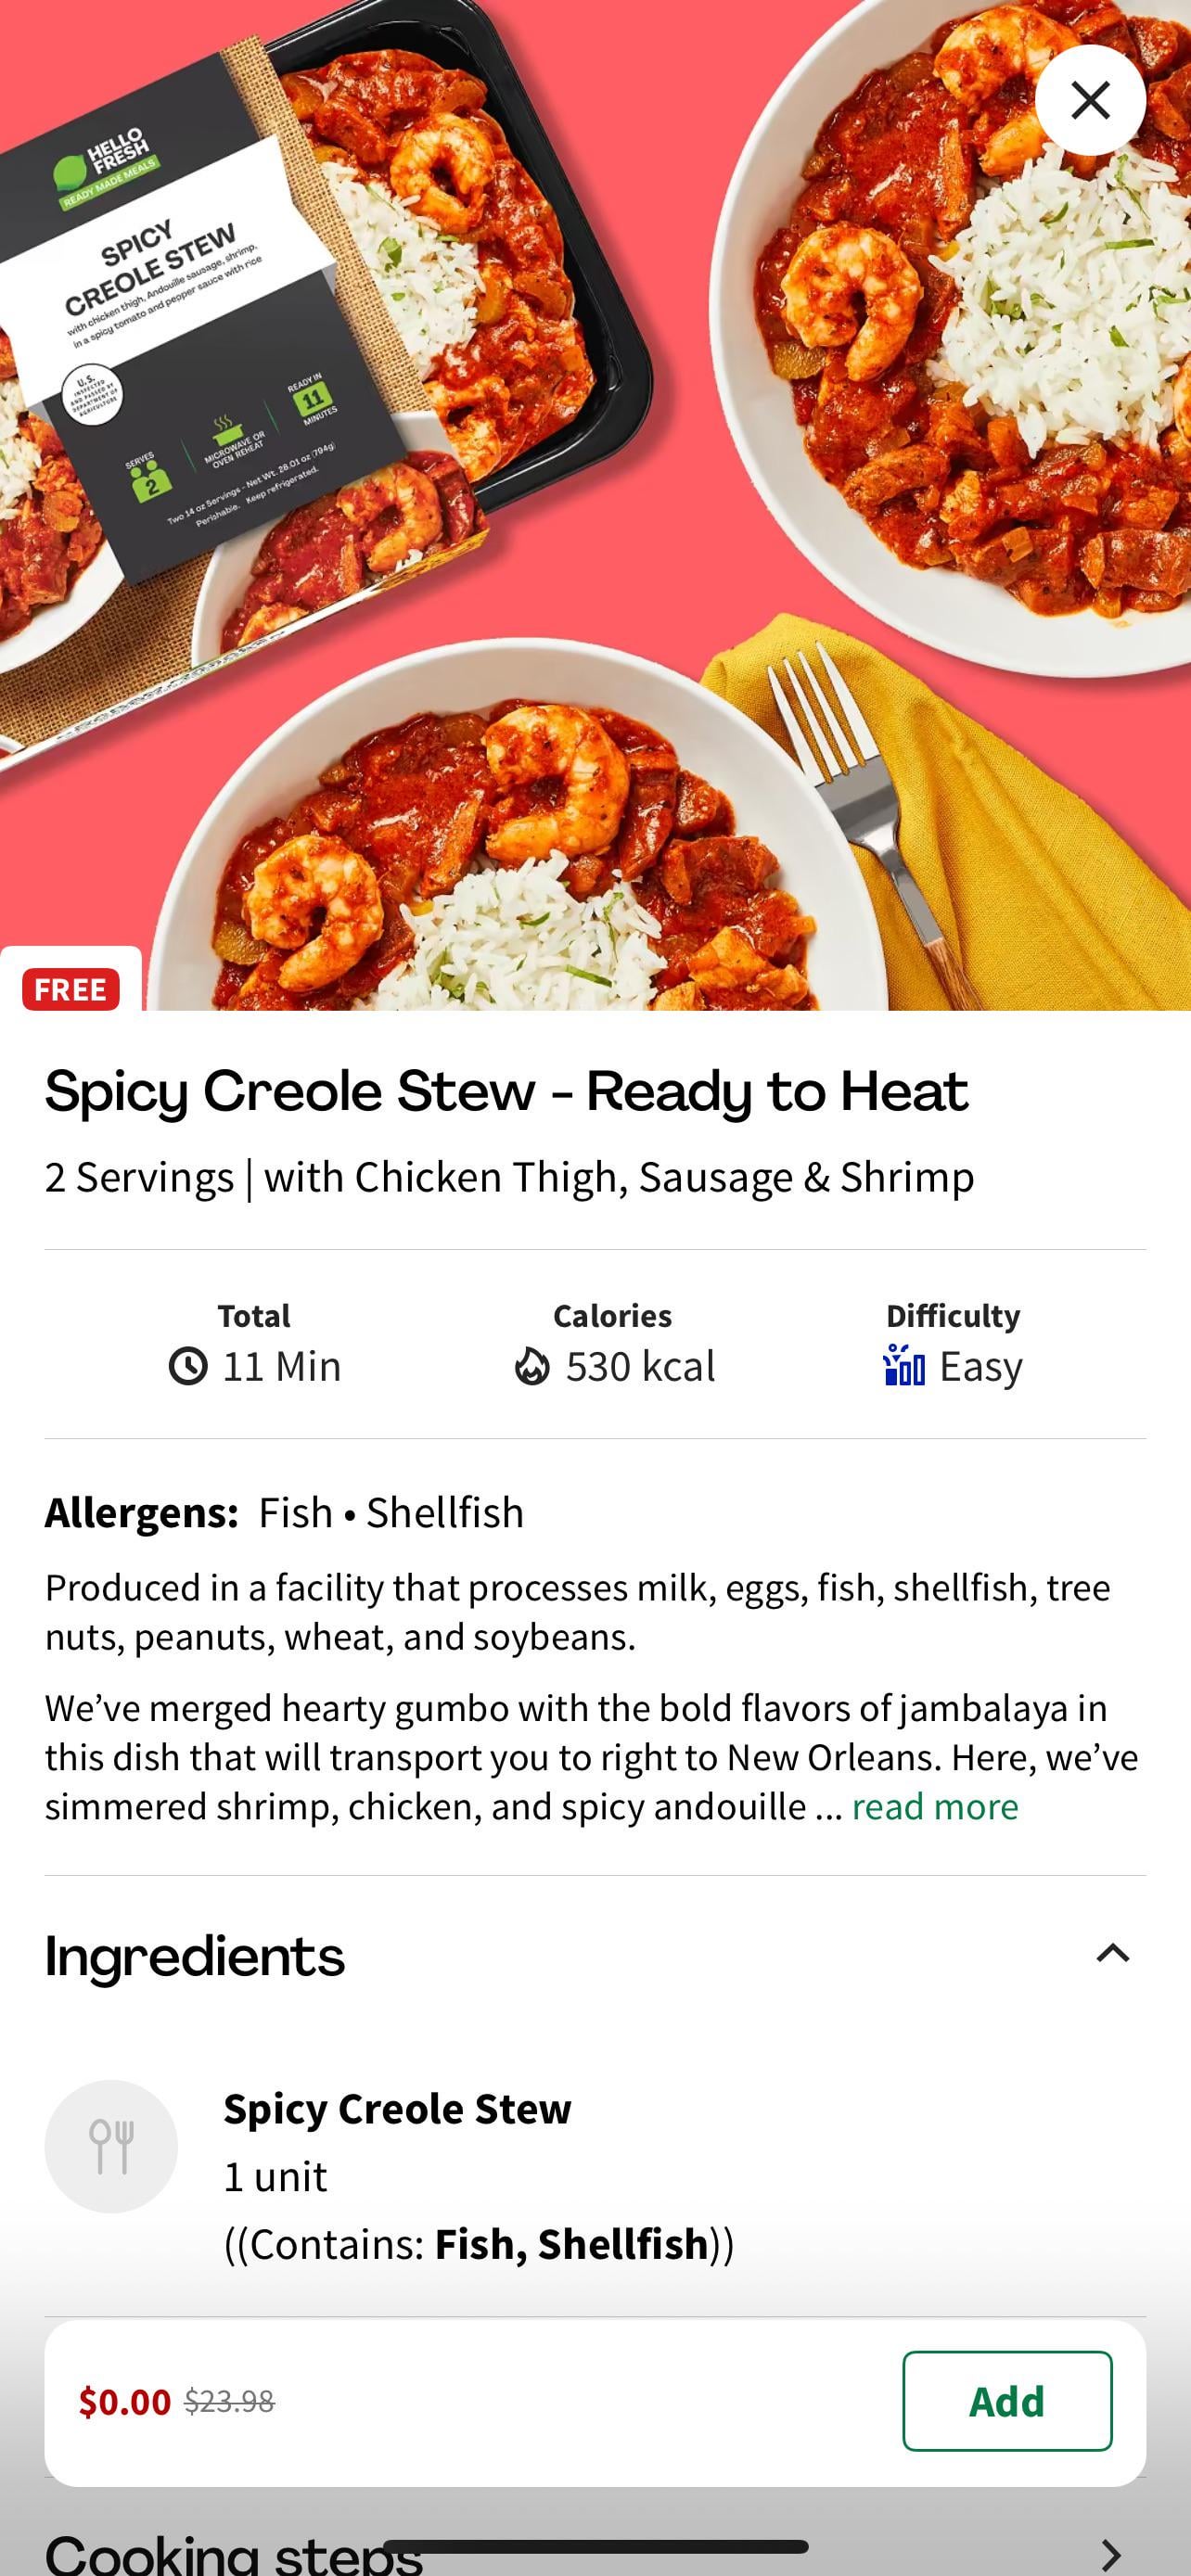Close the recipe detail view
This screenshot has height=2576, width=1191.
click(x=1089, y=100)
